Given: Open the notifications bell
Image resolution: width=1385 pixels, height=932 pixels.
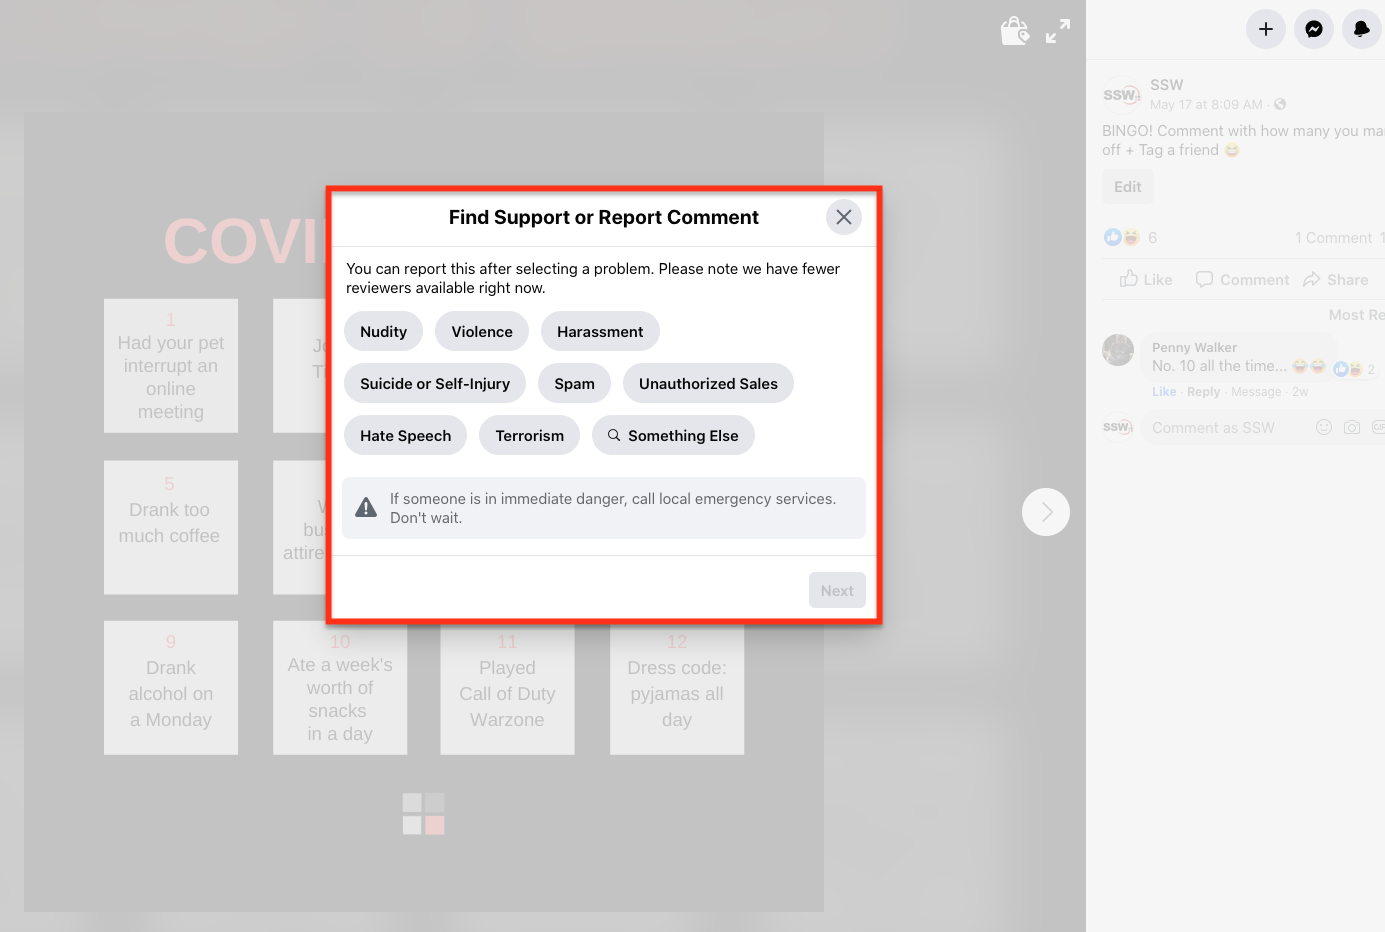Looking at the screenshot, I should coord(1361,29).
